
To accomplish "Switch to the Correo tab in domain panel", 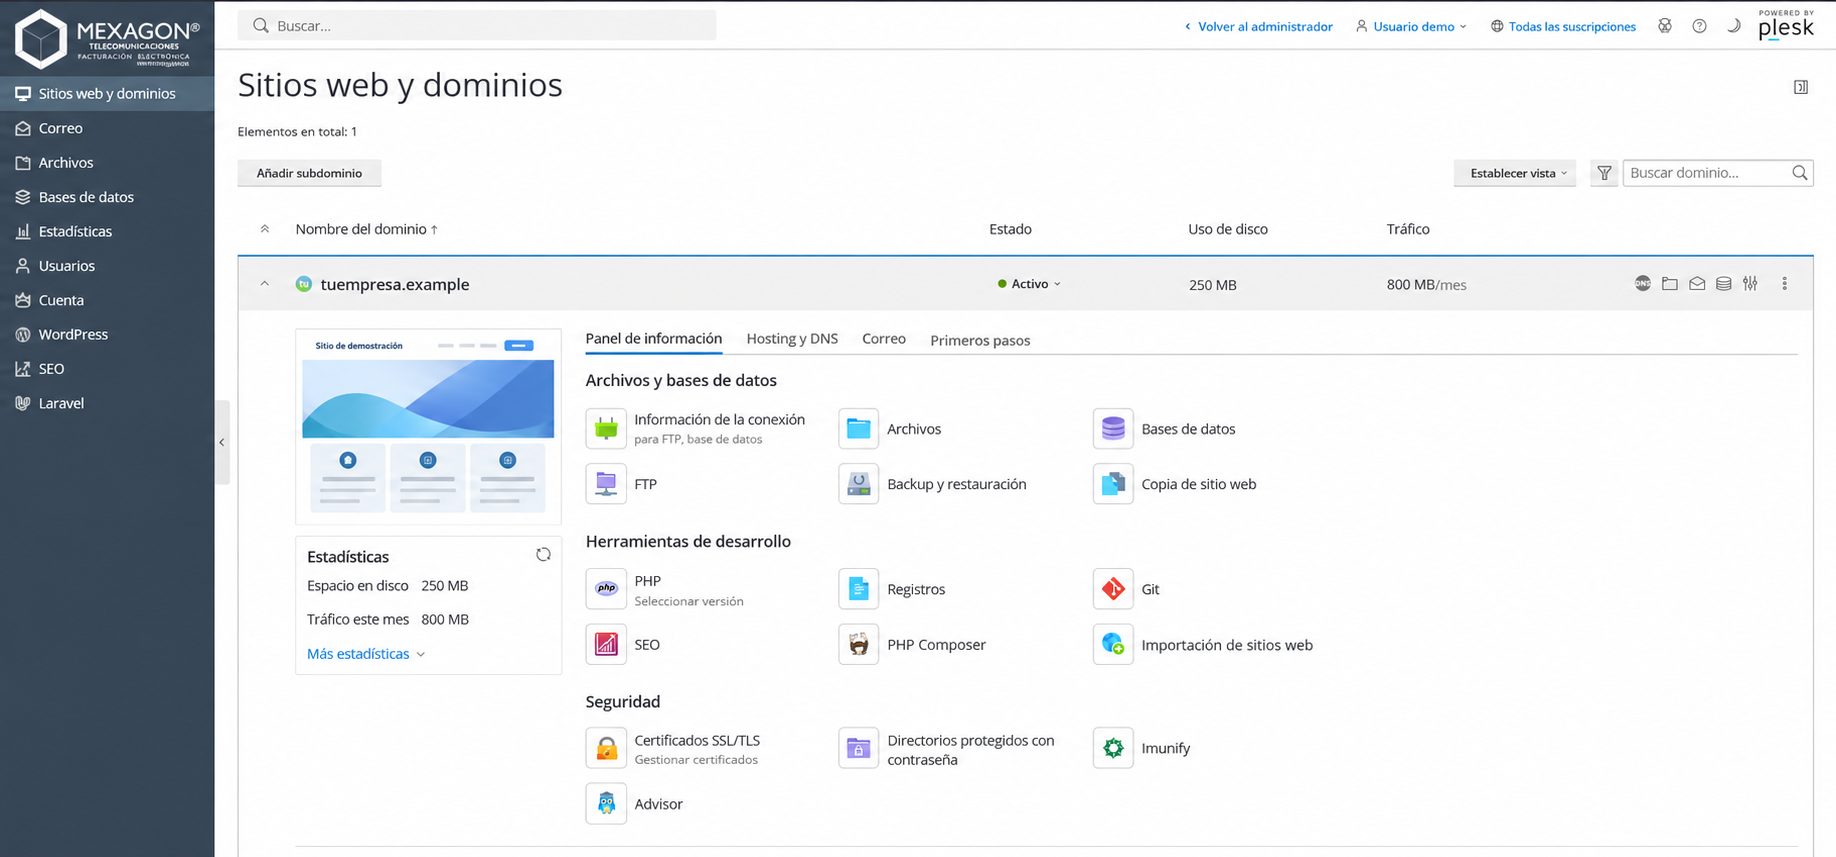I will (x=884, y=339).
